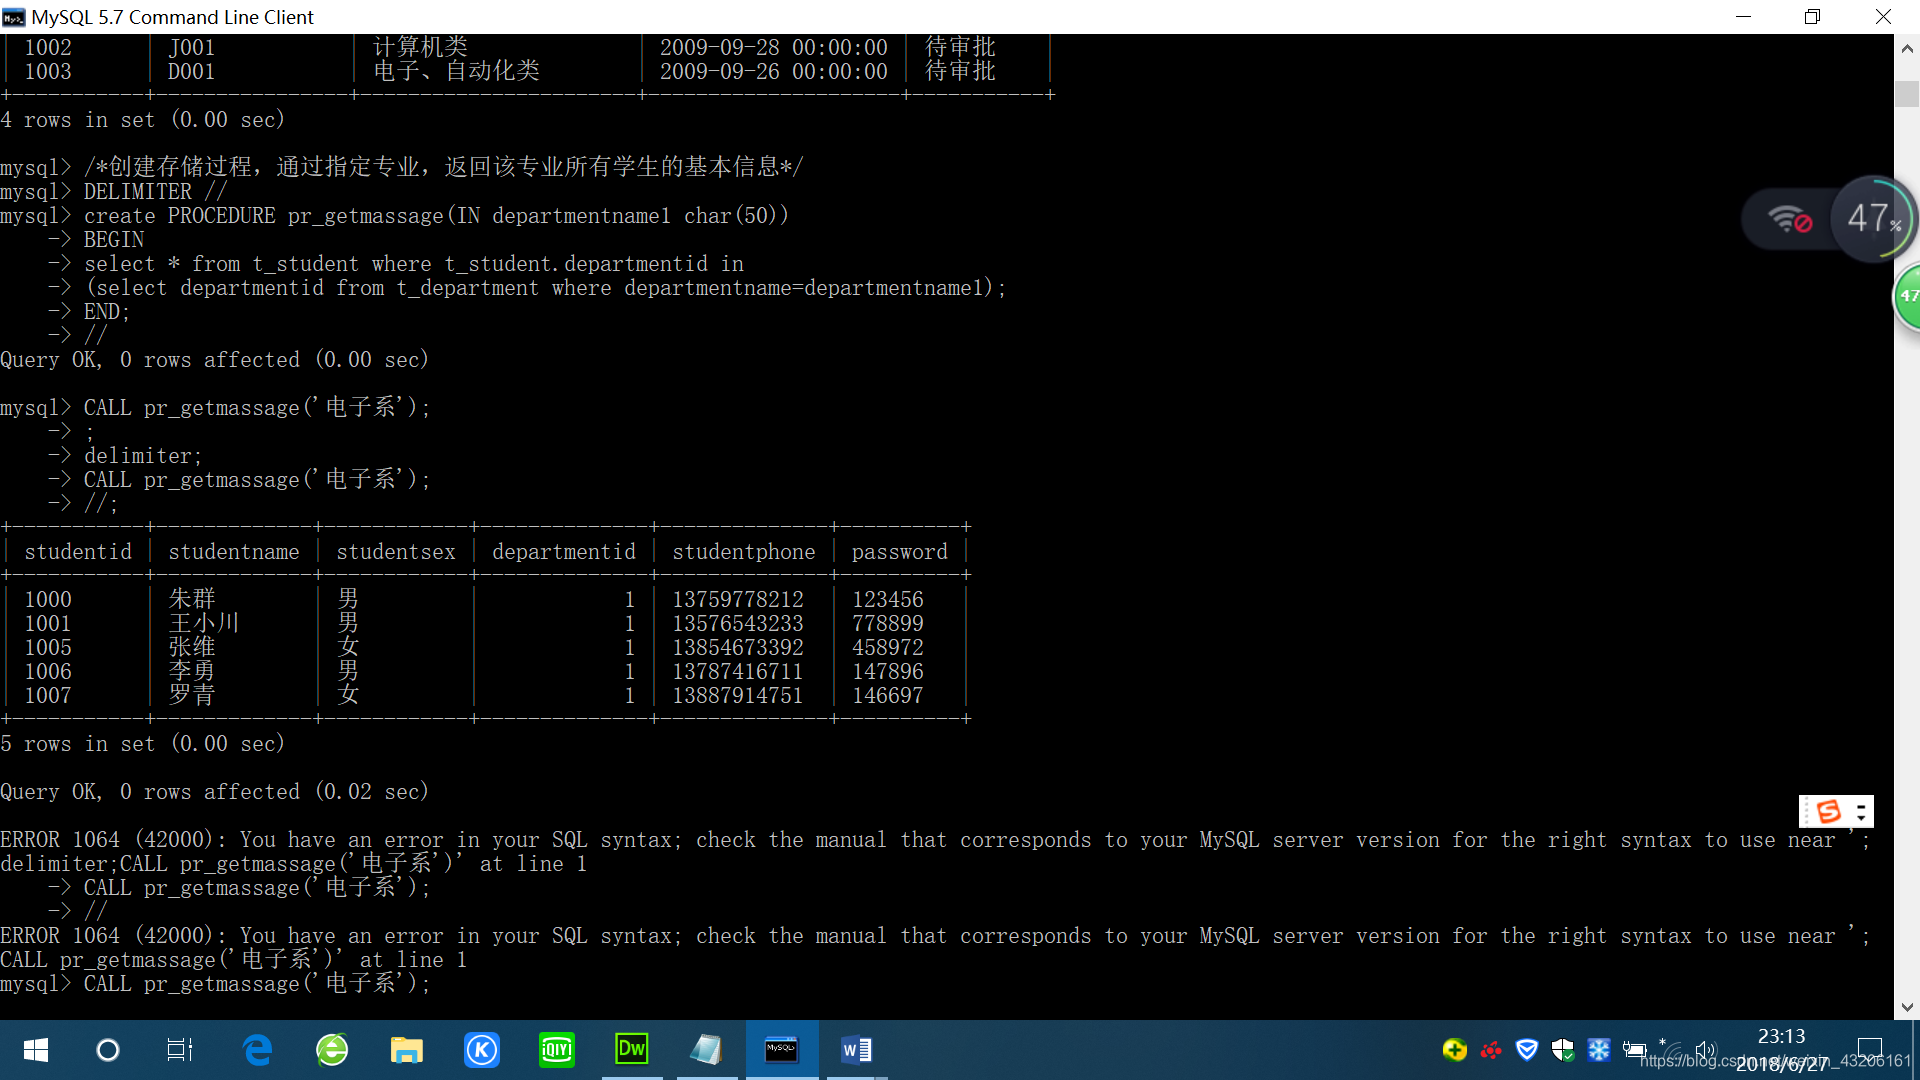Screen dimensions: 1920x1080
Task: Click '4 rows in set (0.00 sec)'
Action: [x=143, y=120]
